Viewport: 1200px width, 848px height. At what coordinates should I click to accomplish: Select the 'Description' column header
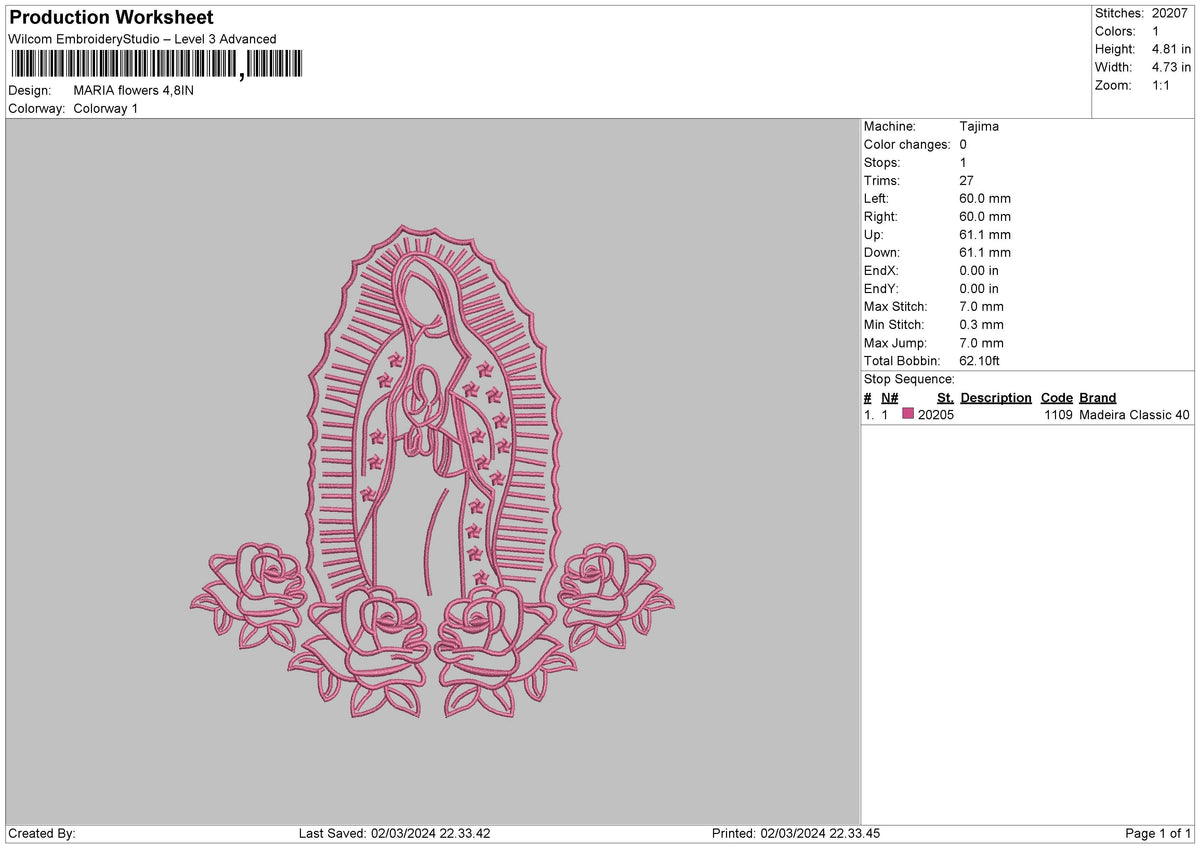point(996,397)
